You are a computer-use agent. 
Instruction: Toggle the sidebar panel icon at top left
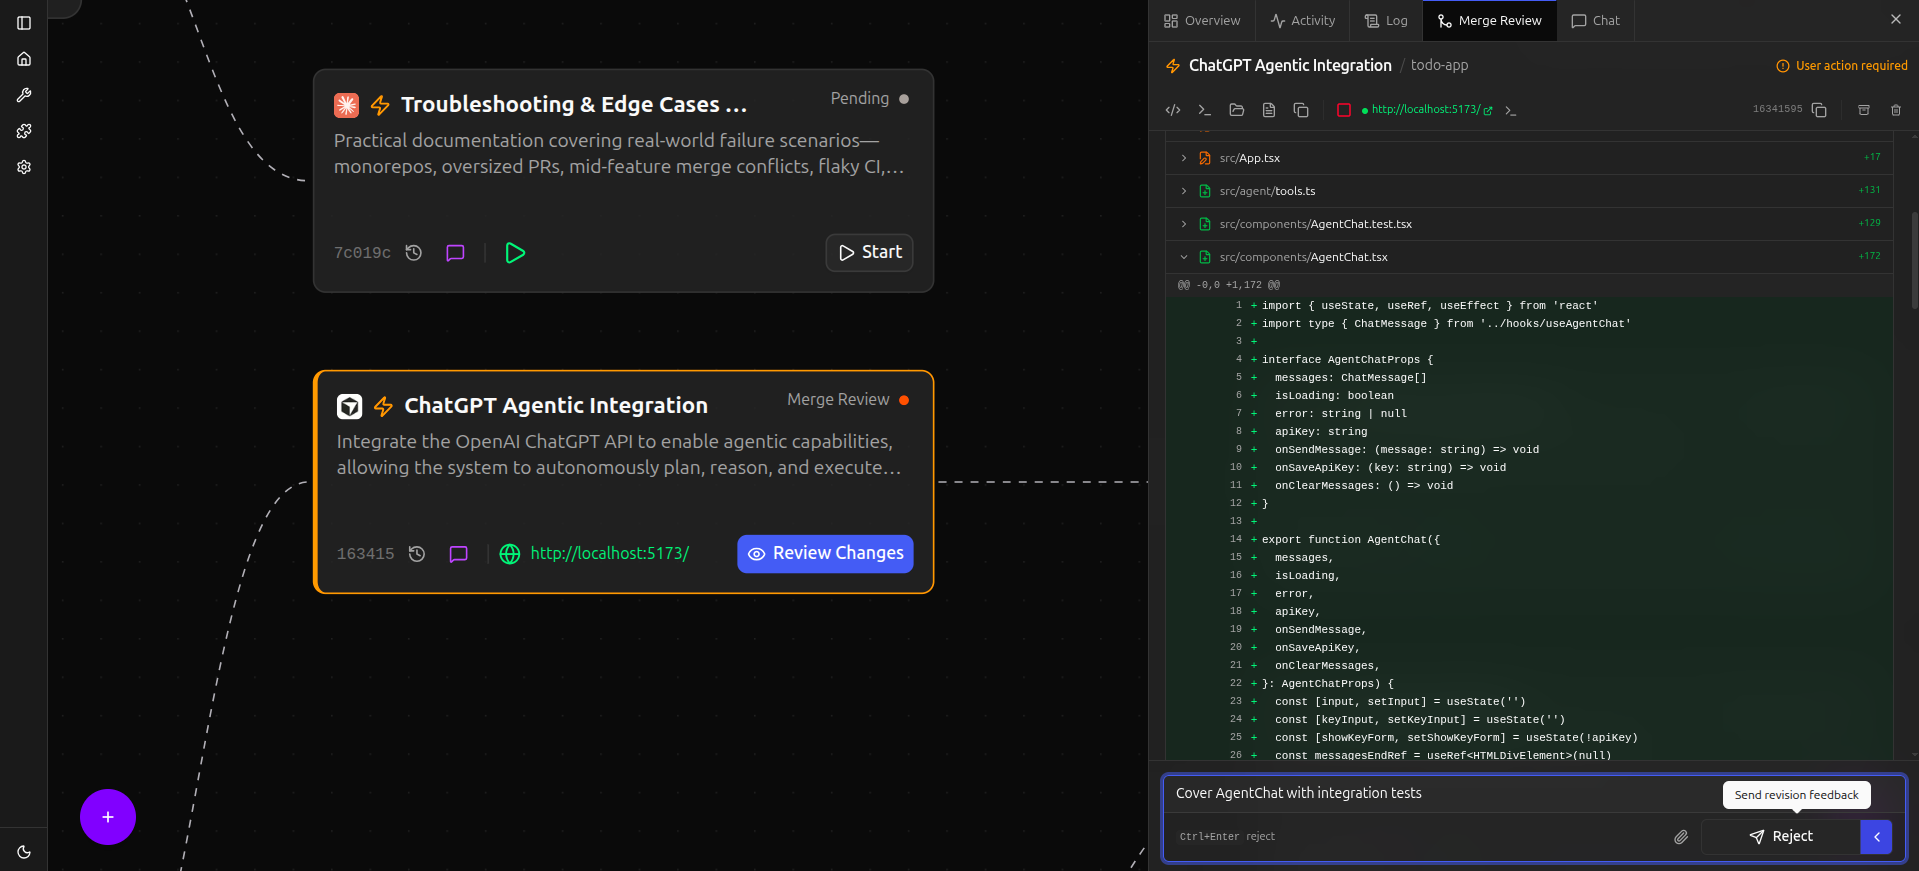24,23
